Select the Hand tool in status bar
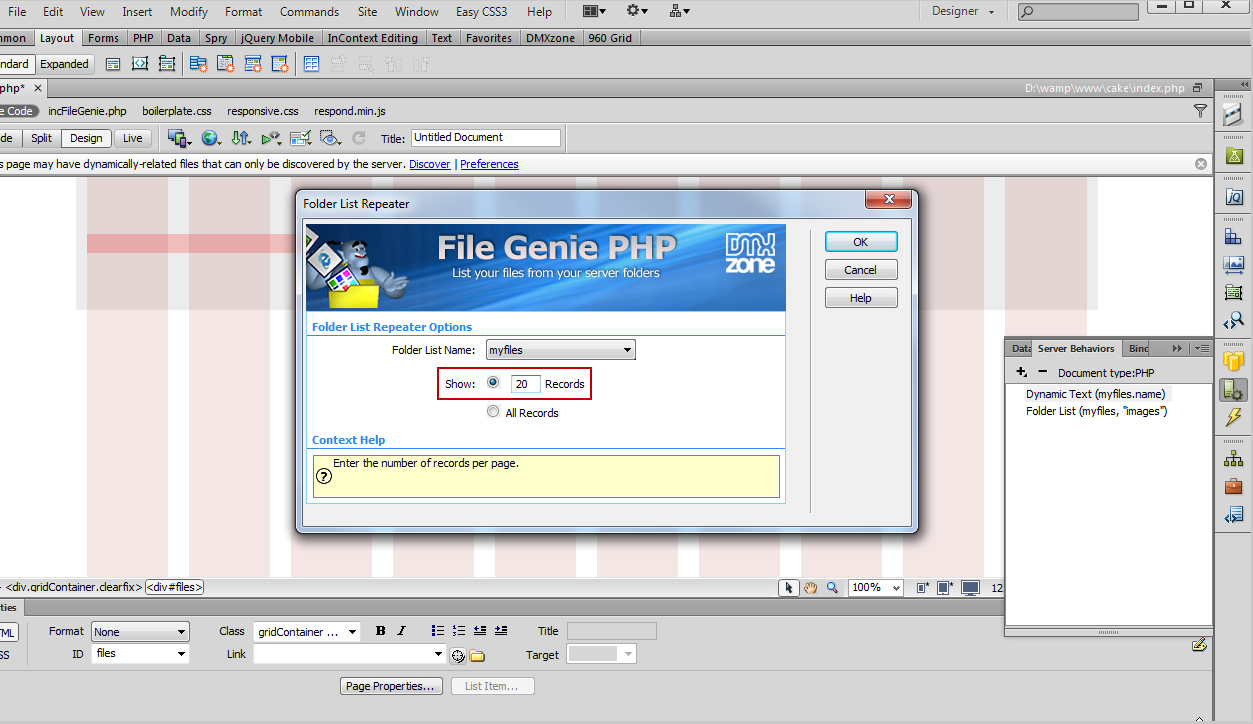Image resolution: width=1253 pixels, height=724 pixels. 811,588
